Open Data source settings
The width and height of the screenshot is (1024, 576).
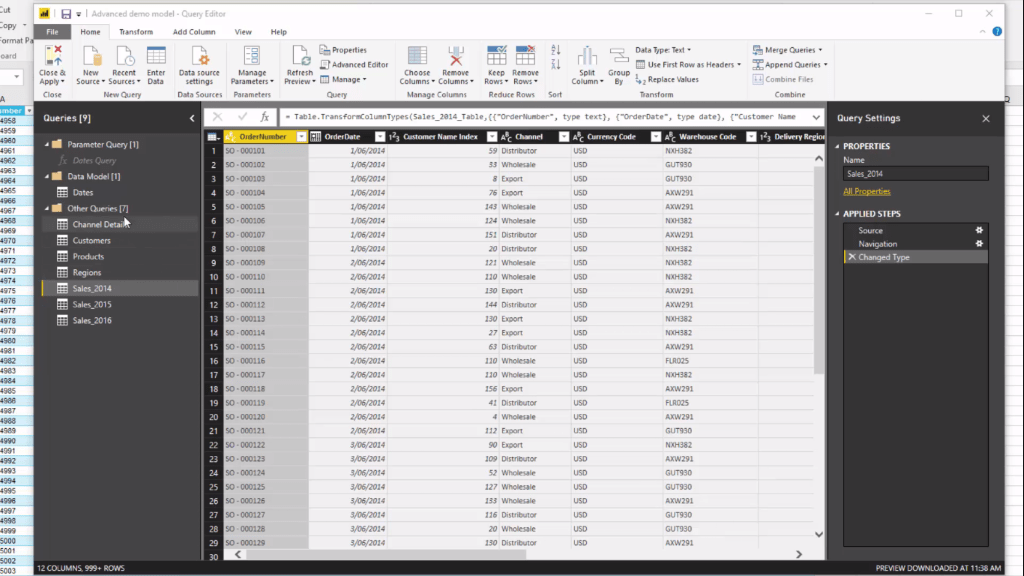click(x=199, y=57)
